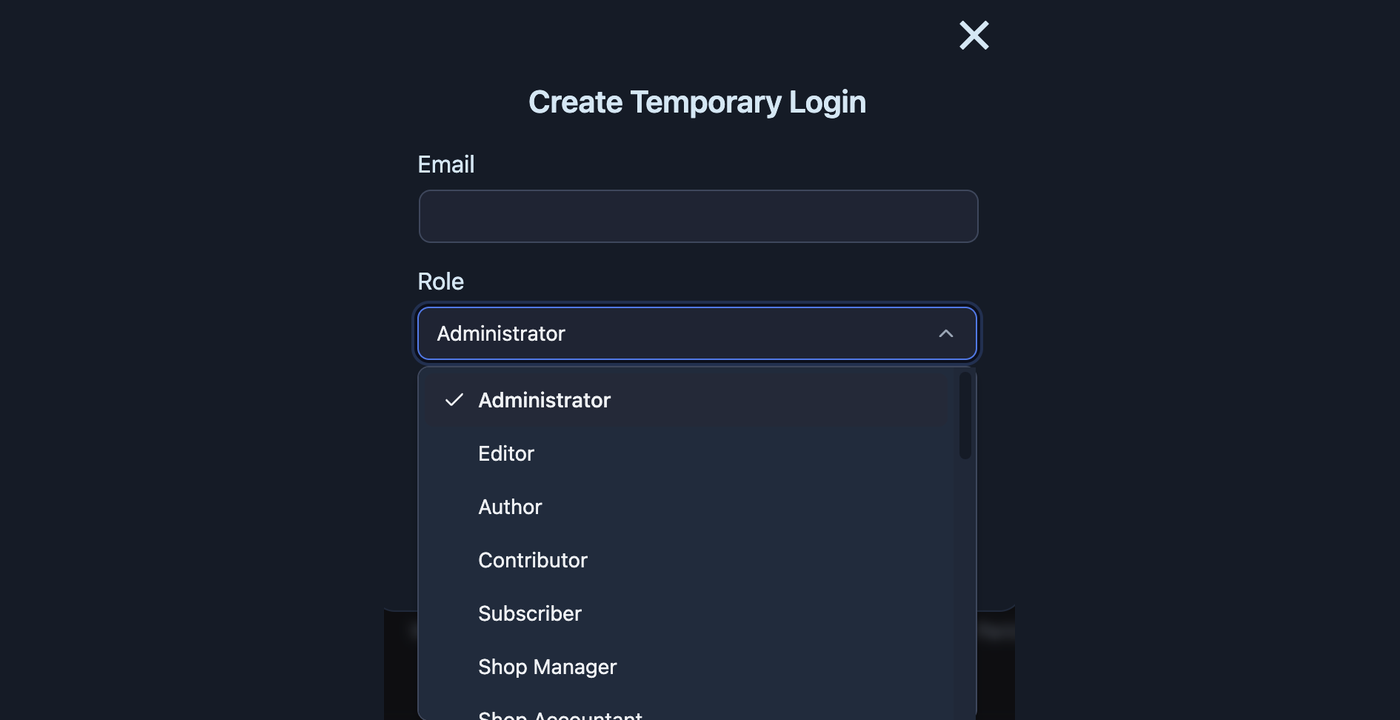Click the Email field label

[446, 164]
